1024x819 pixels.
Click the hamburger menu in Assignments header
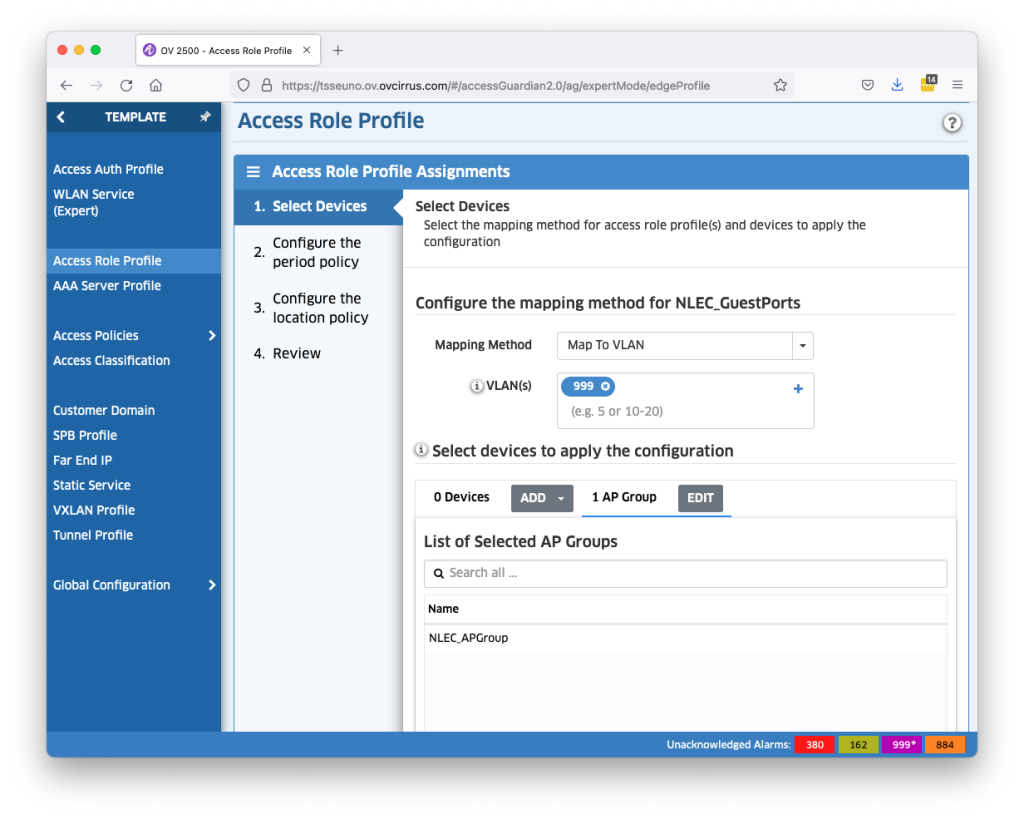coord(253,172)
